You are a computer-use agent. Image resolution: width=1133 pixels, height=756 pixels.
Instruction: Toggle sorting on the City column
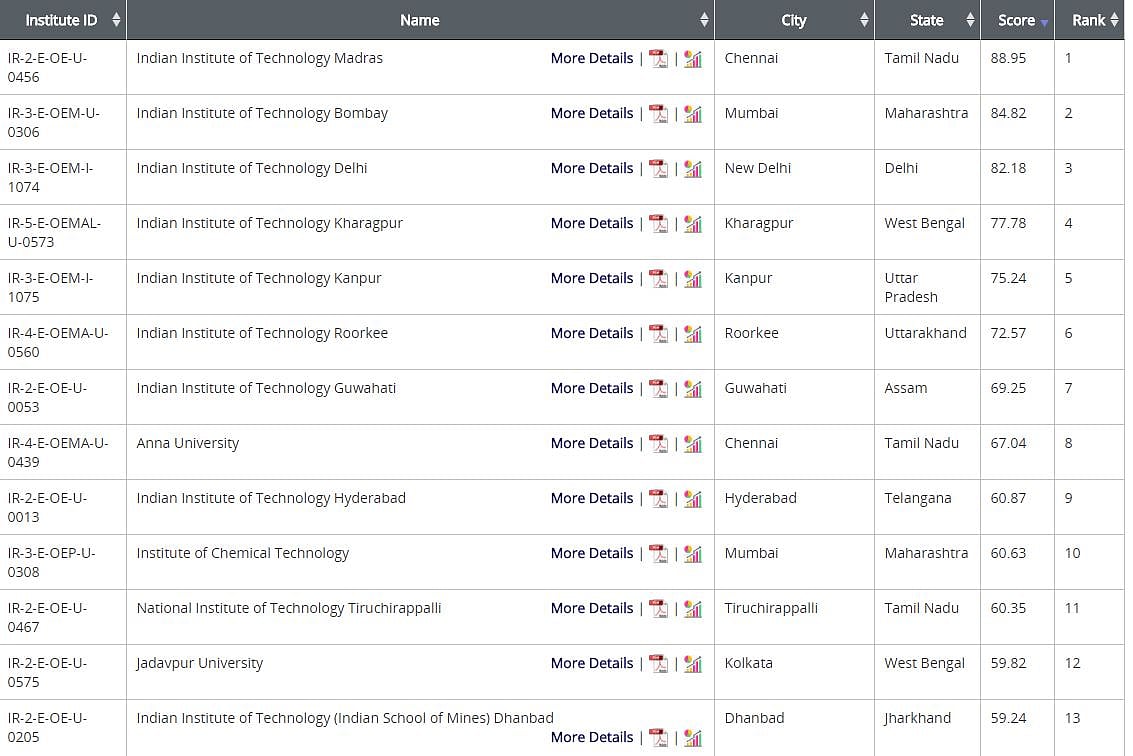click(x=861, y=19)
